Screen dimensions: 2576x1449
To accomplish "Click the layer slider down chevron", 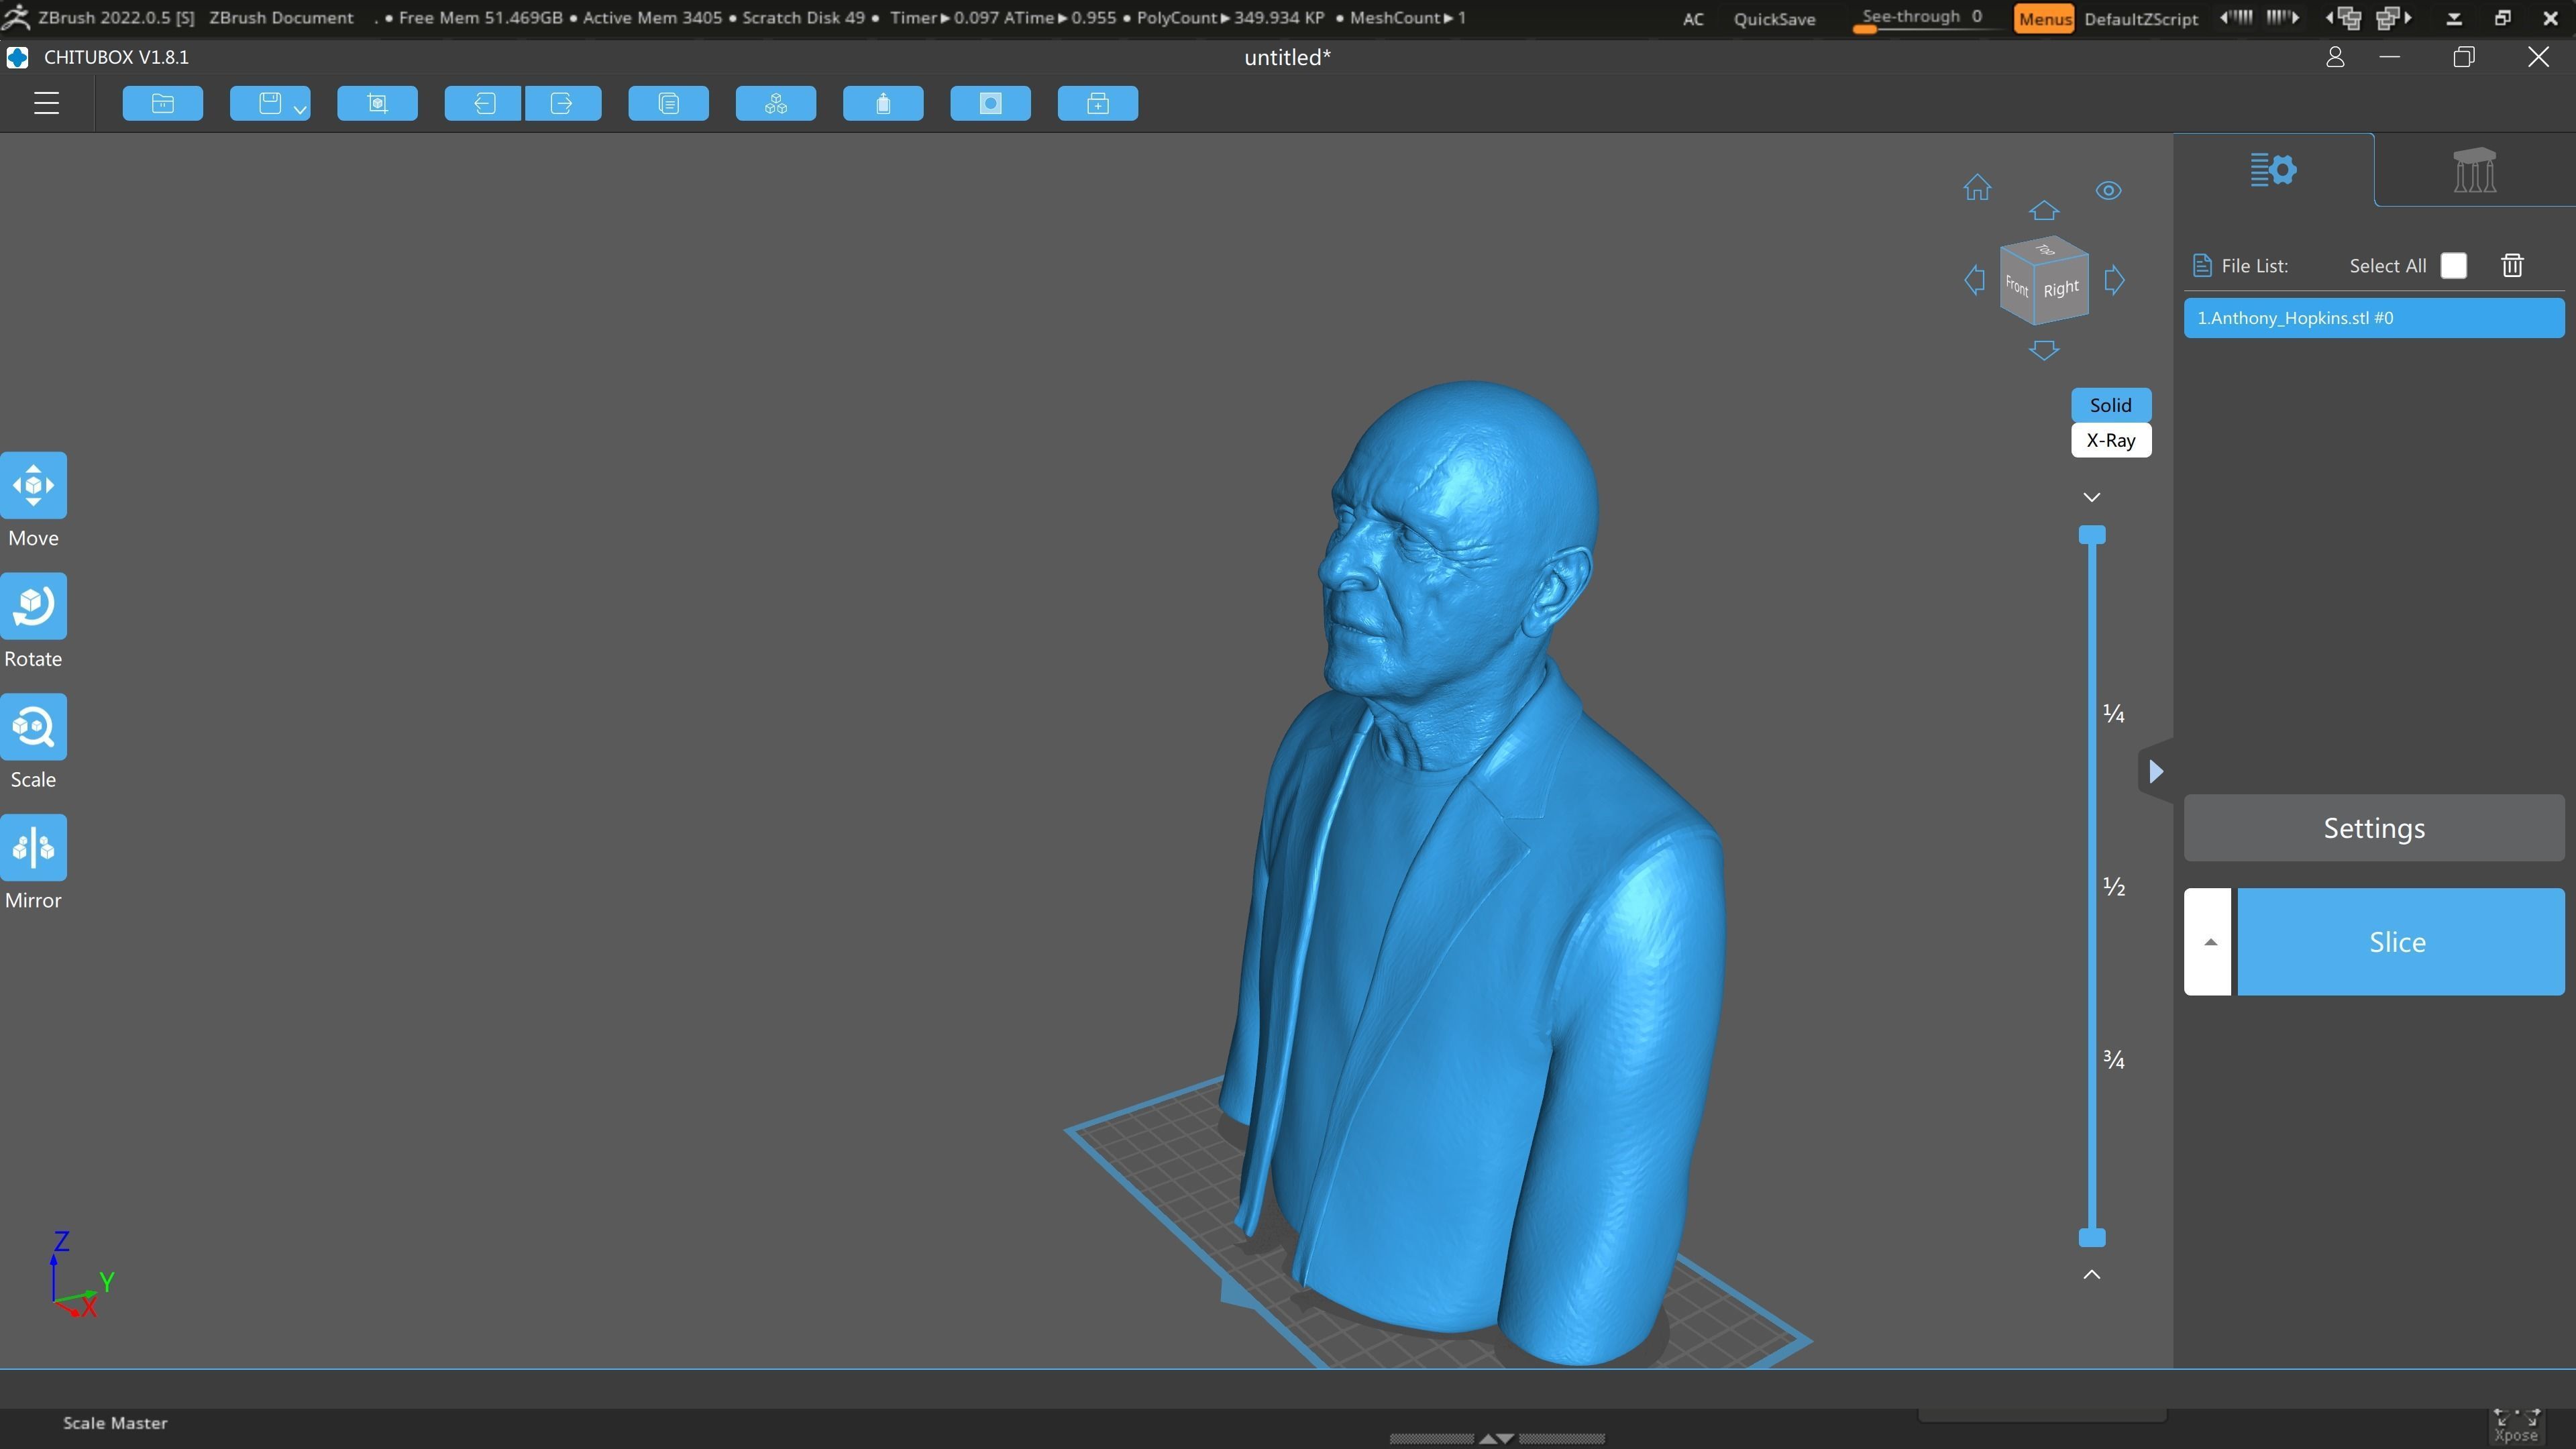I will point(2091,497).
